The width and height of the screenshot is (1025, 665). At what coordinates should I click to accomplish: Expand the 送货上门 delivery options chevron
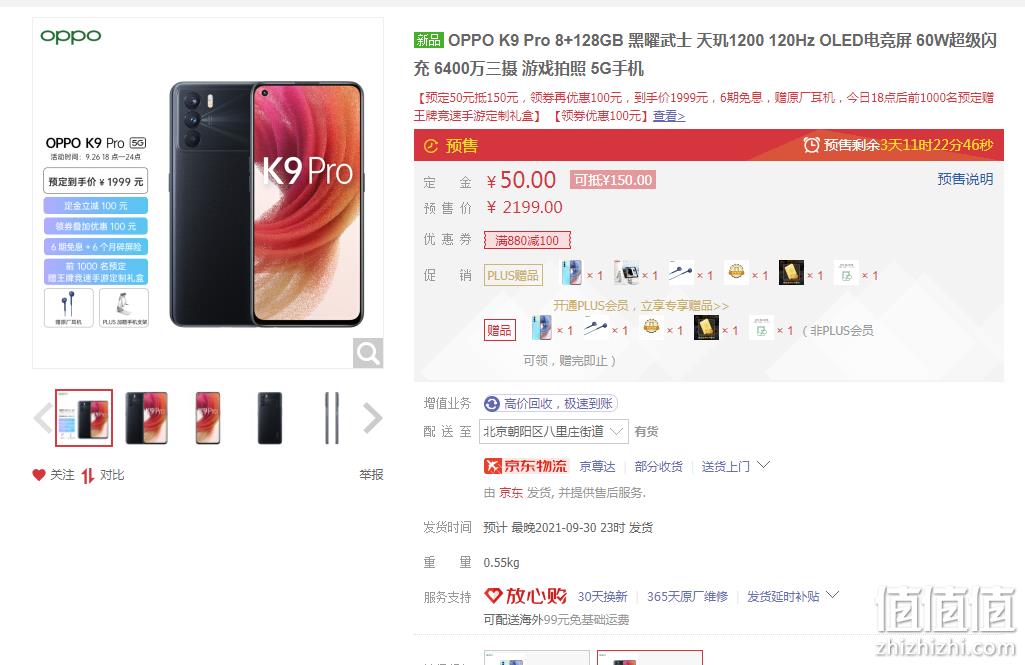763,465
